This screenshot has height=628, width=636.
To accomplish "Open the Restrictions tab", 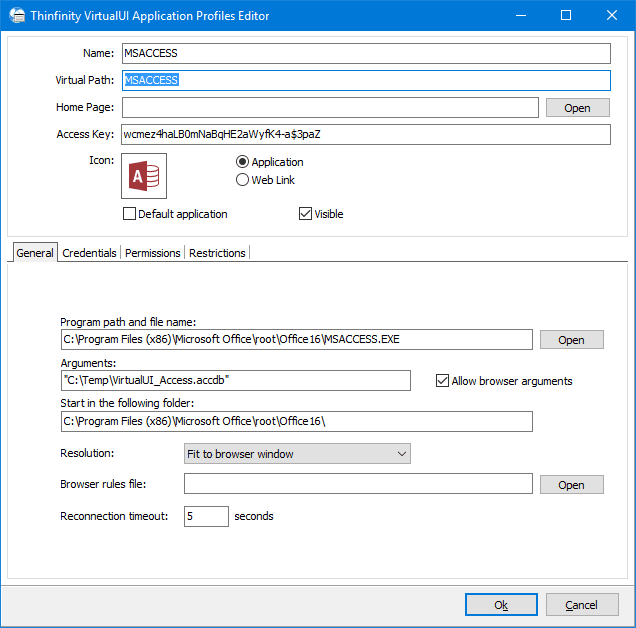I will point(217,253).
